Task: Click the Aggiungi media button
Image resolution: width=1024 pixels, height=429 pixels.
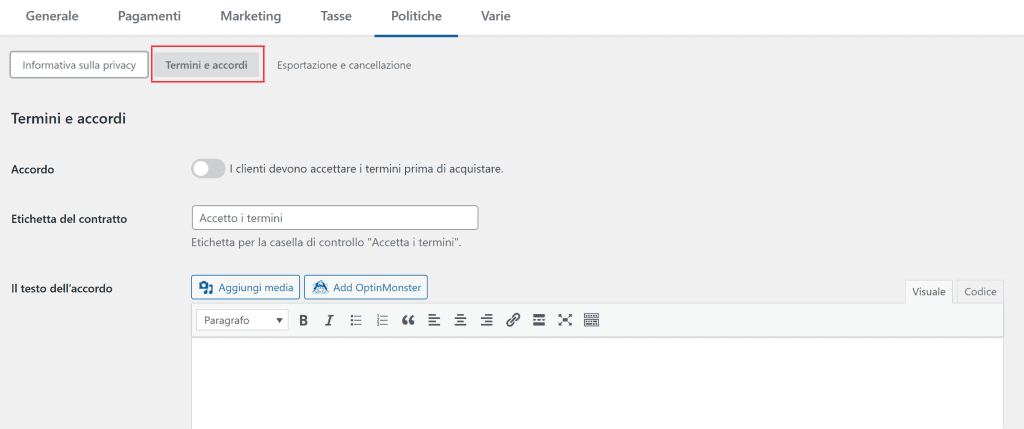Action: click(246, 288)
